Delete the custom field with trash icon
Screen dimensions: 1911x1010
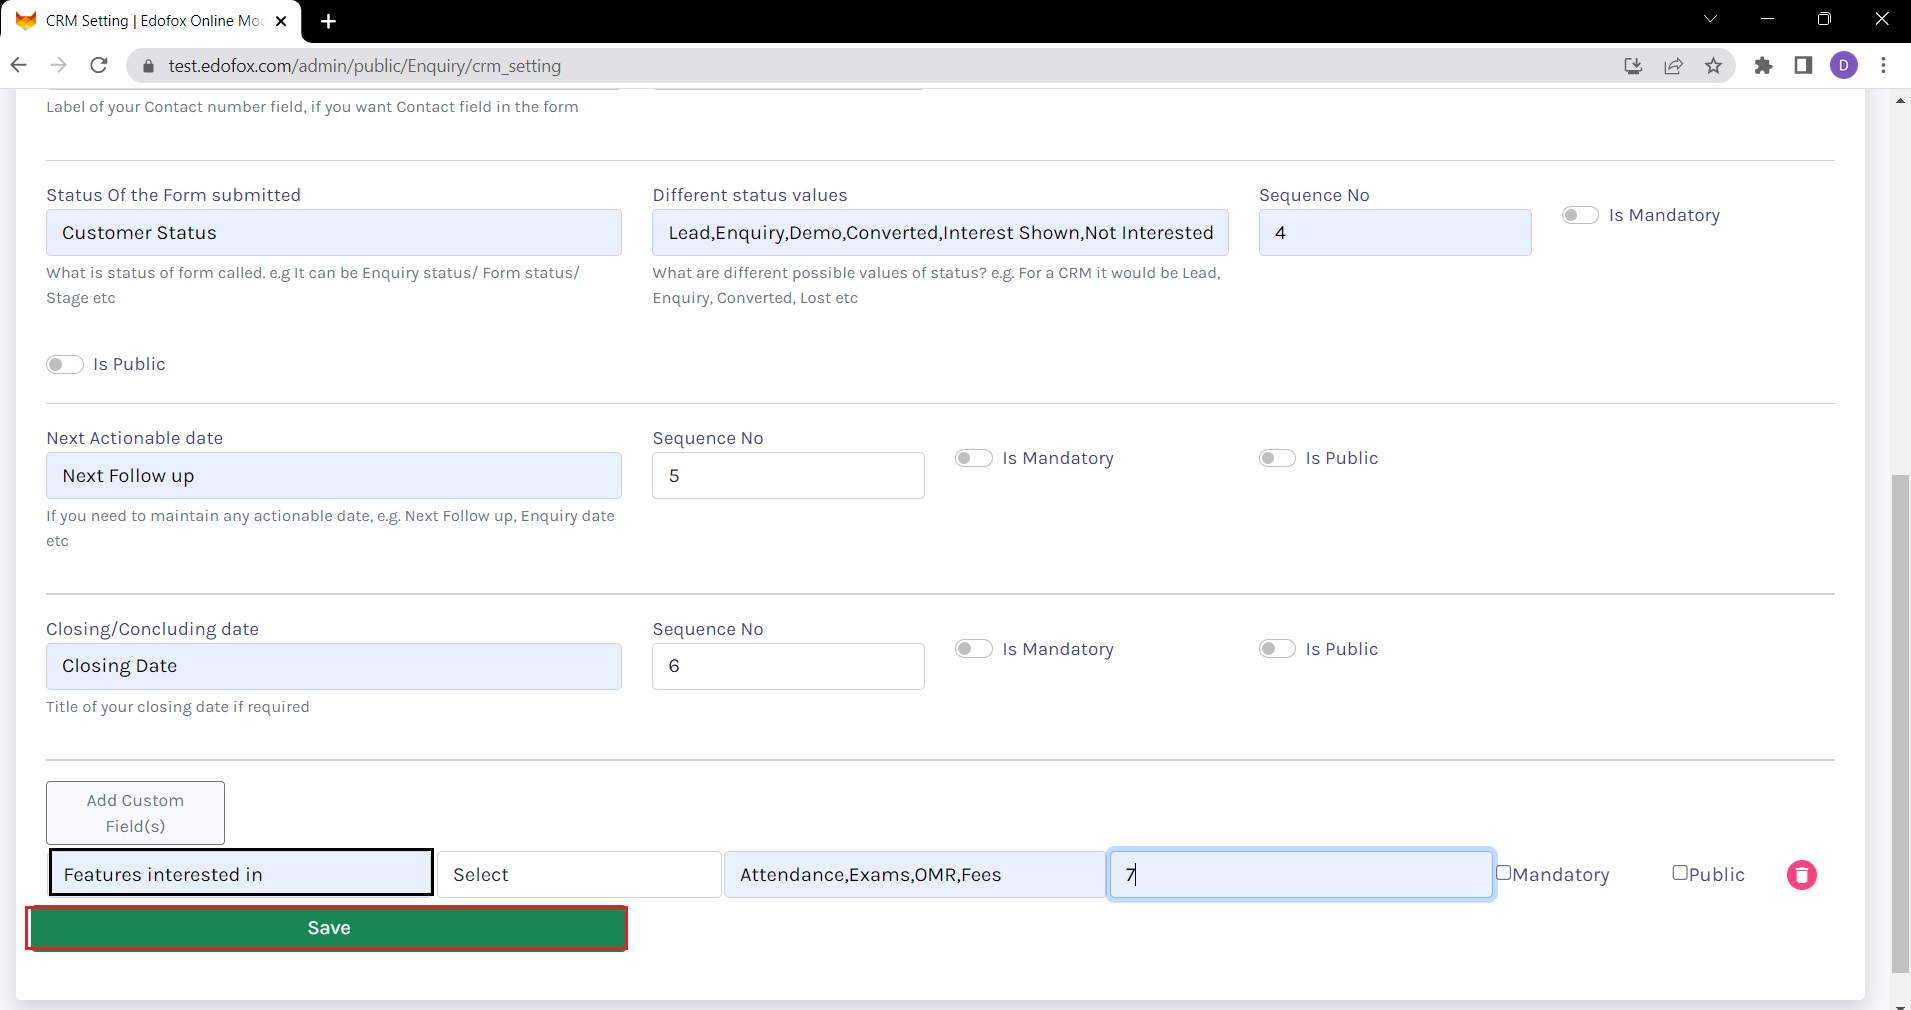click(1801, 875)
